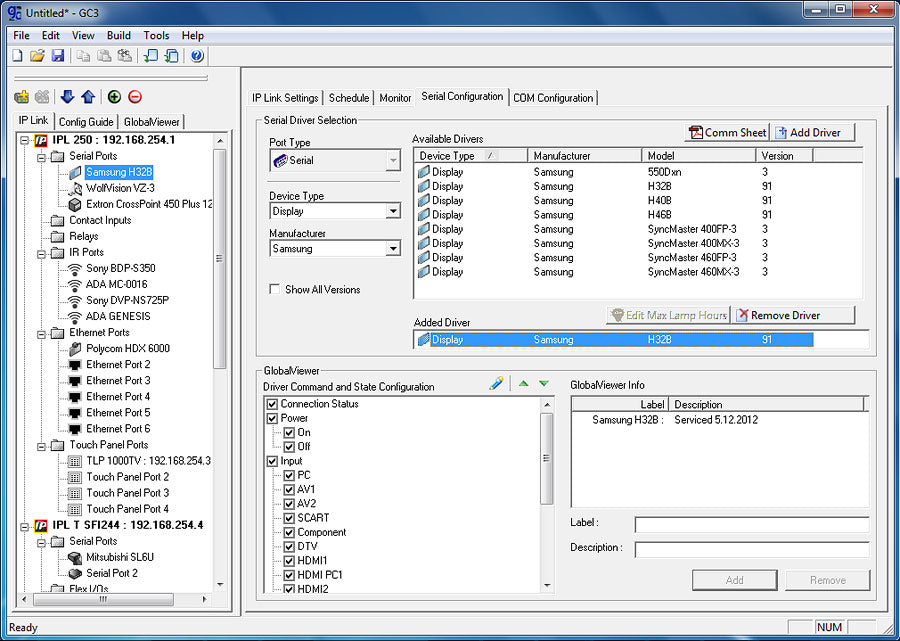Collapse the IPL 250 tree node
900x641 pixels.
tap(25, 140)
